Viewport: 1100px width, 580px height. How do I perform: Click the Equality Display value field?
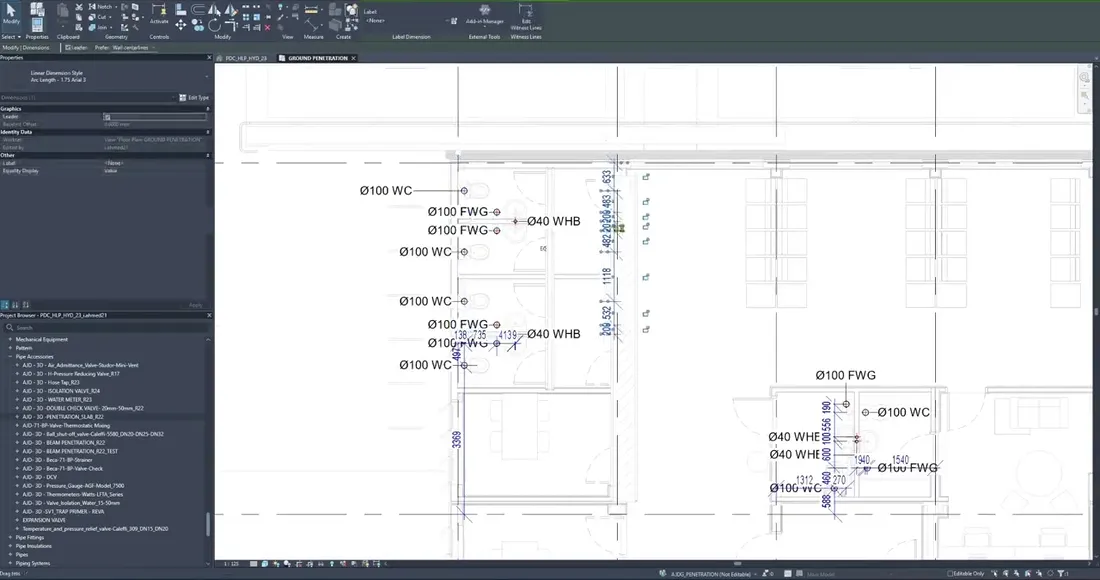pyautogui.click(x=154, y=171)
